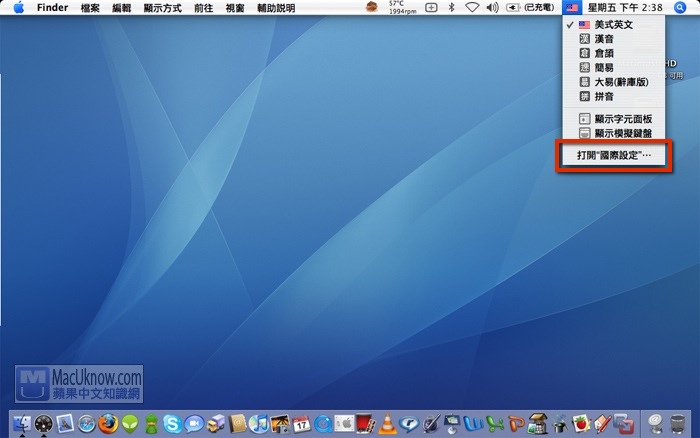Open Address Book in the Dock
The image size is (700, 438).
(237, 423)
